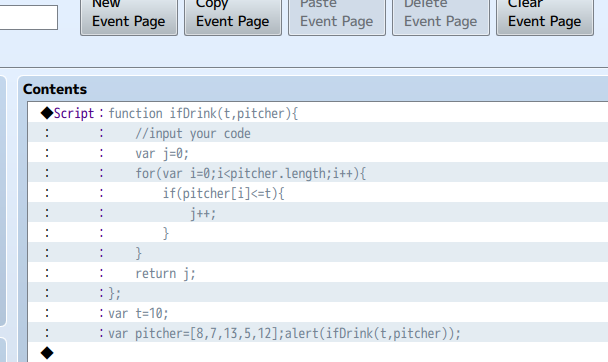Select the j++ line

pos(318,213)
